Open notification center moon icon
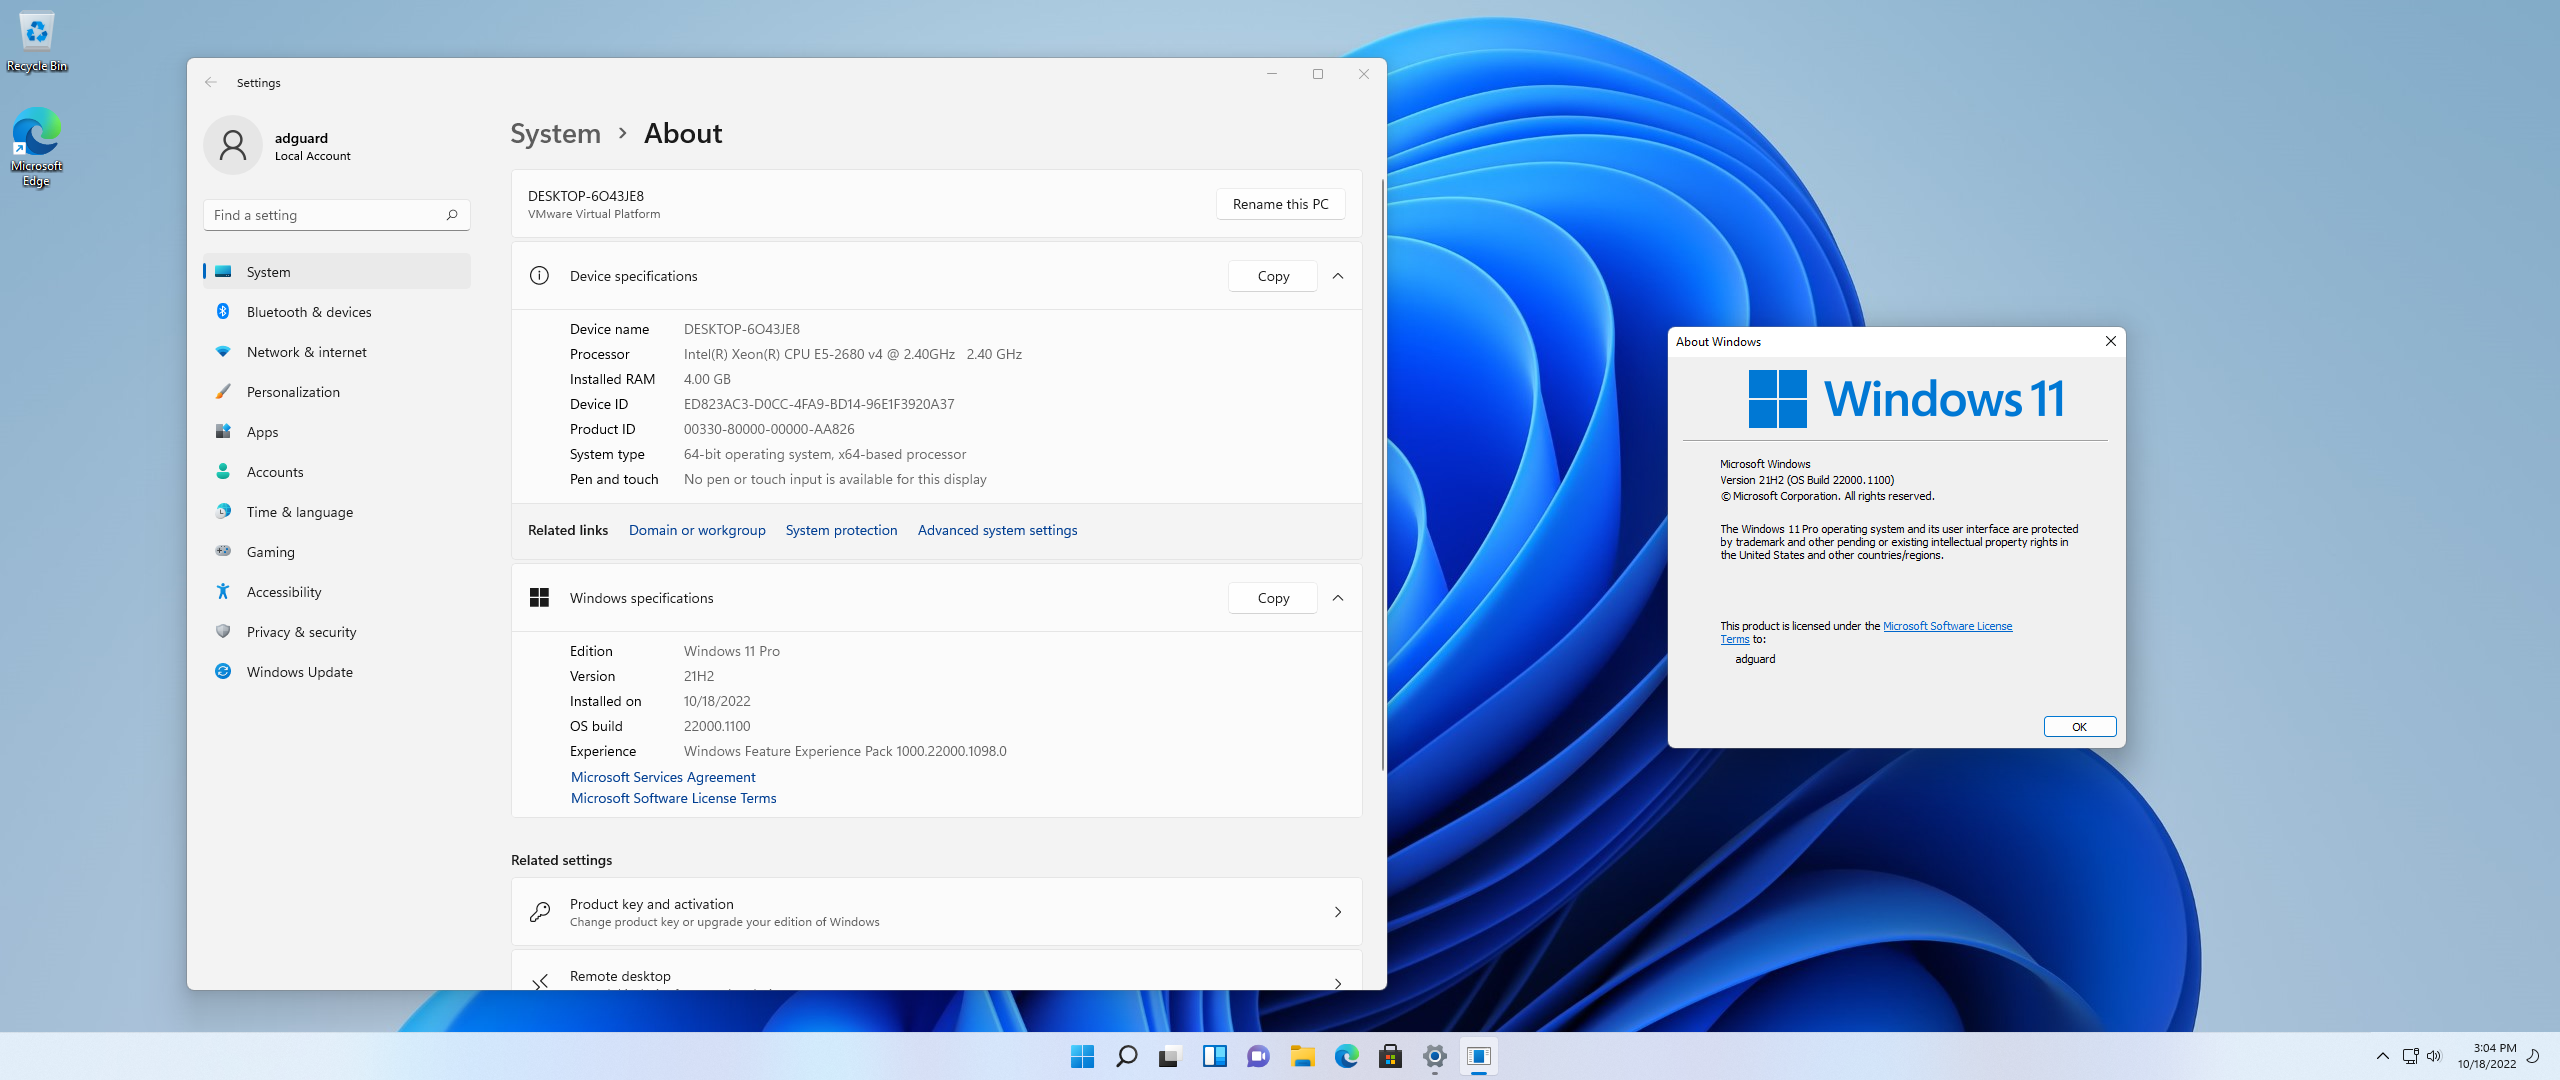Viewport: 2560px width, 1080px height. (x=2533, y=1056)
